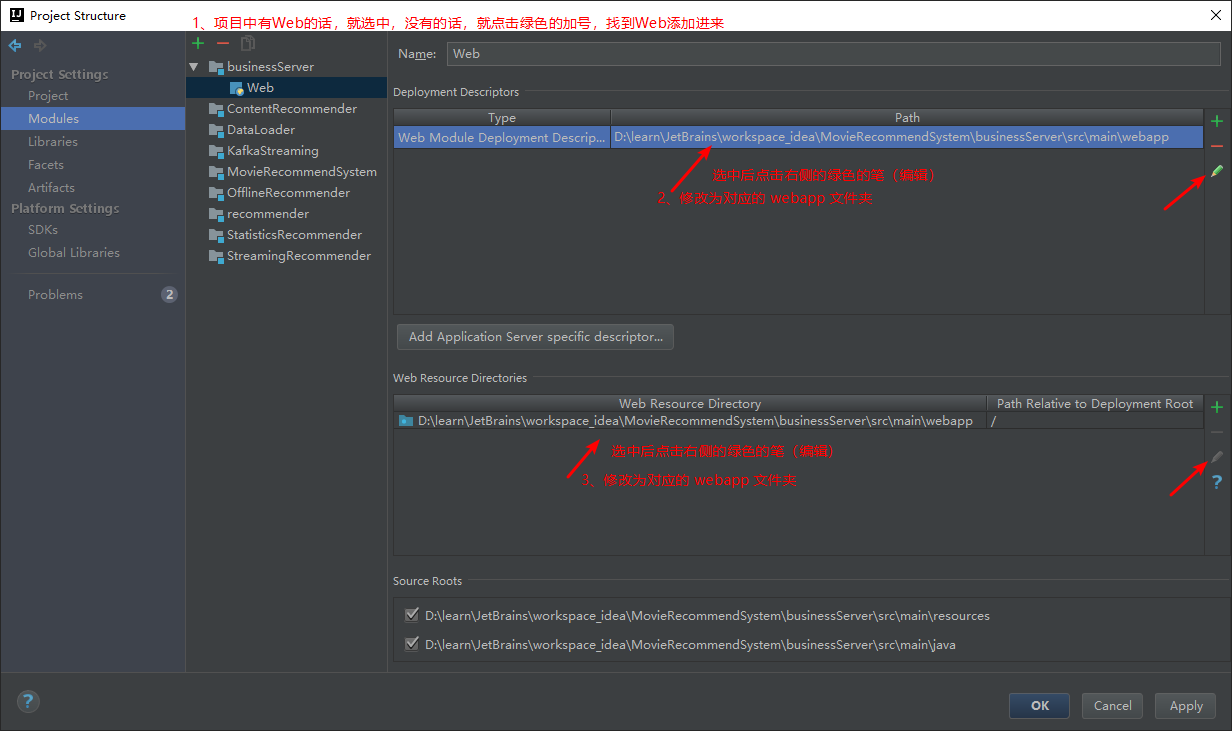Click the Add Application Server specific descriptor button
The height and width of the screenshot is (731, 1232).
(534, 337)
